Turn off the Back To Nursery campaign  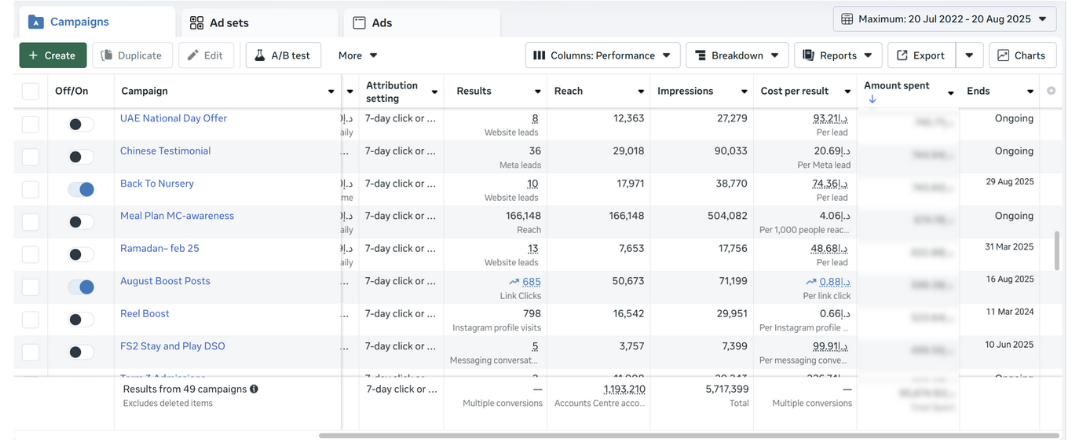(81, 189)
